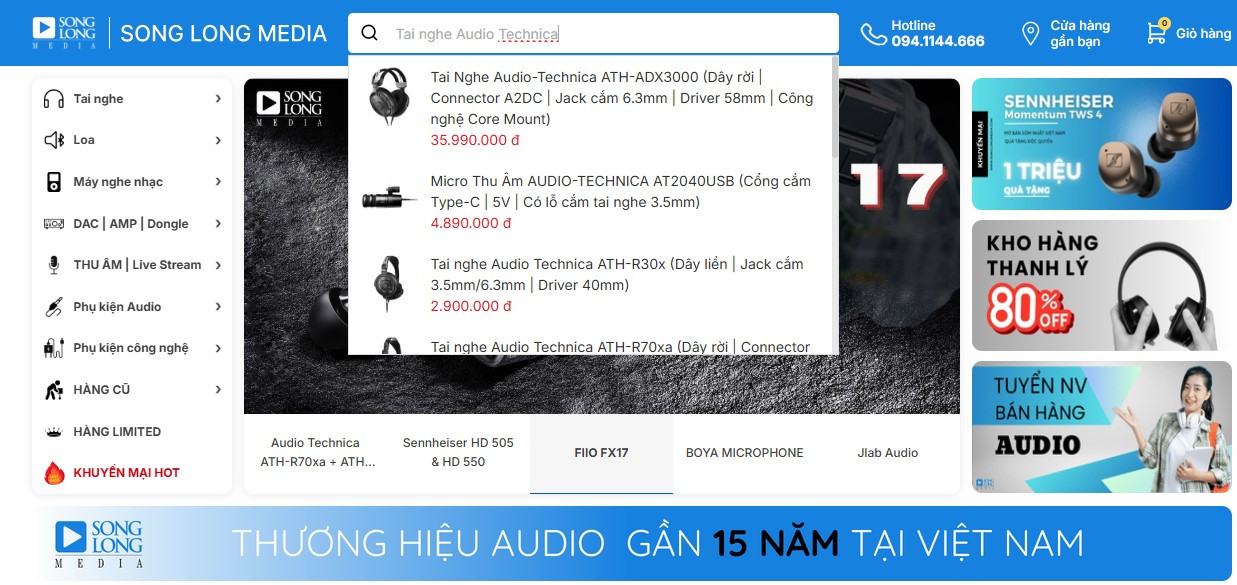
Task: Click the music player icon beside Máy nghe nhạc
Action: (x=54, y=182)
